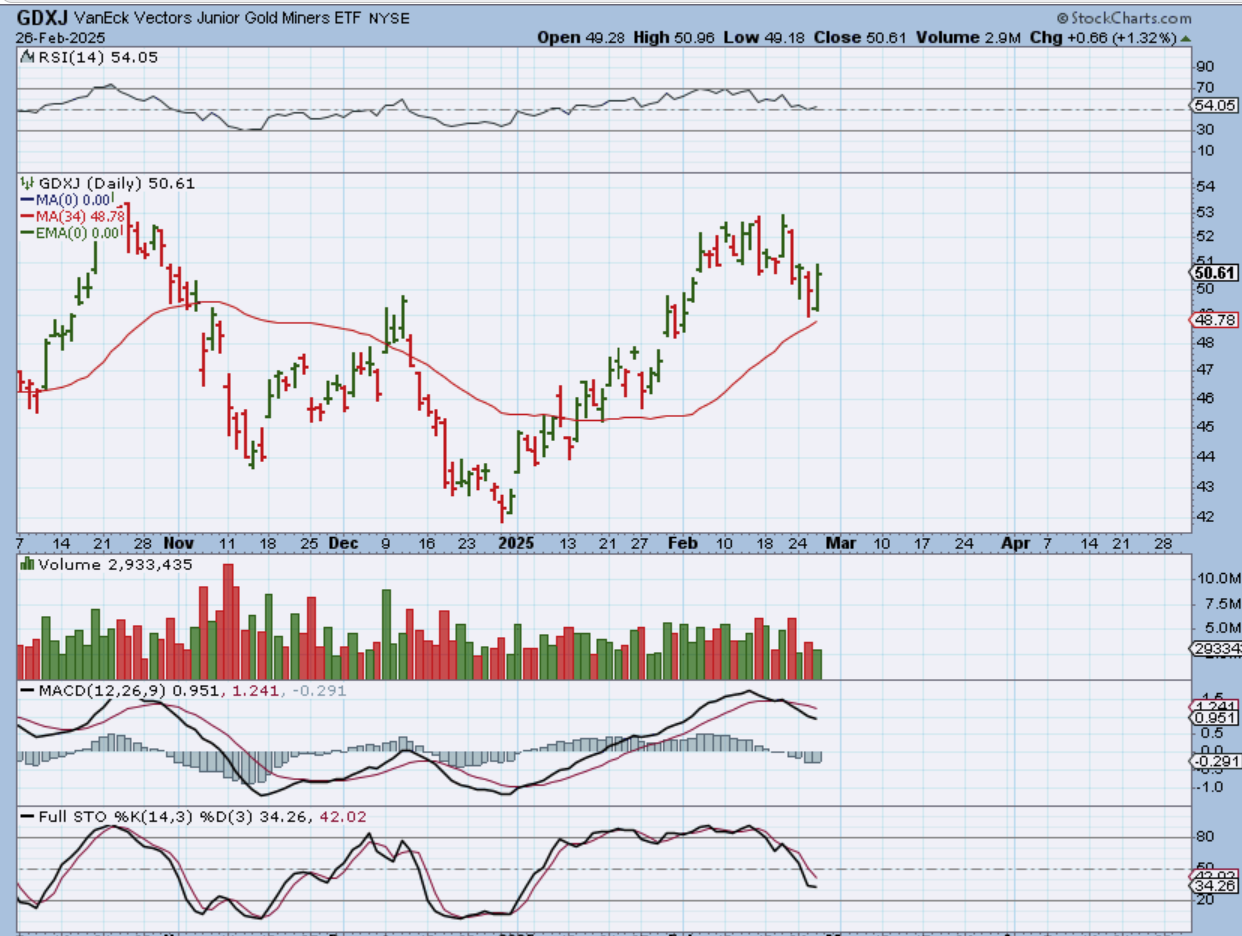Click the 46 price axis label

click(1205, 398)
